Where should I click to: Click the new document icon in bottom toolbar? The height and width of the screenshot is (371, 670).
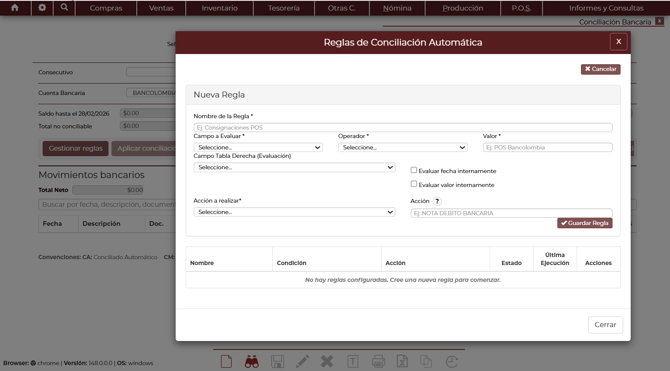(226, 362)
